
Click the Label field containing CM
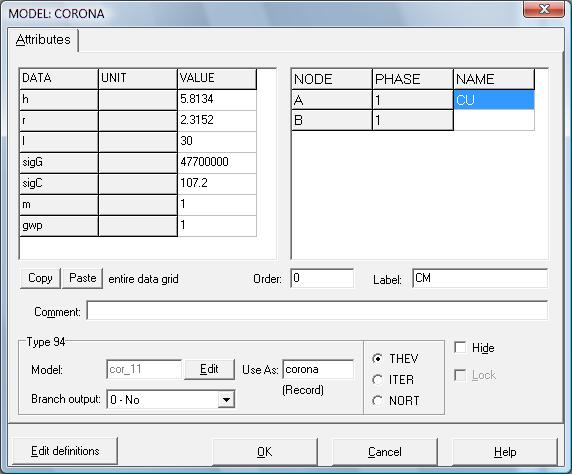480,278
